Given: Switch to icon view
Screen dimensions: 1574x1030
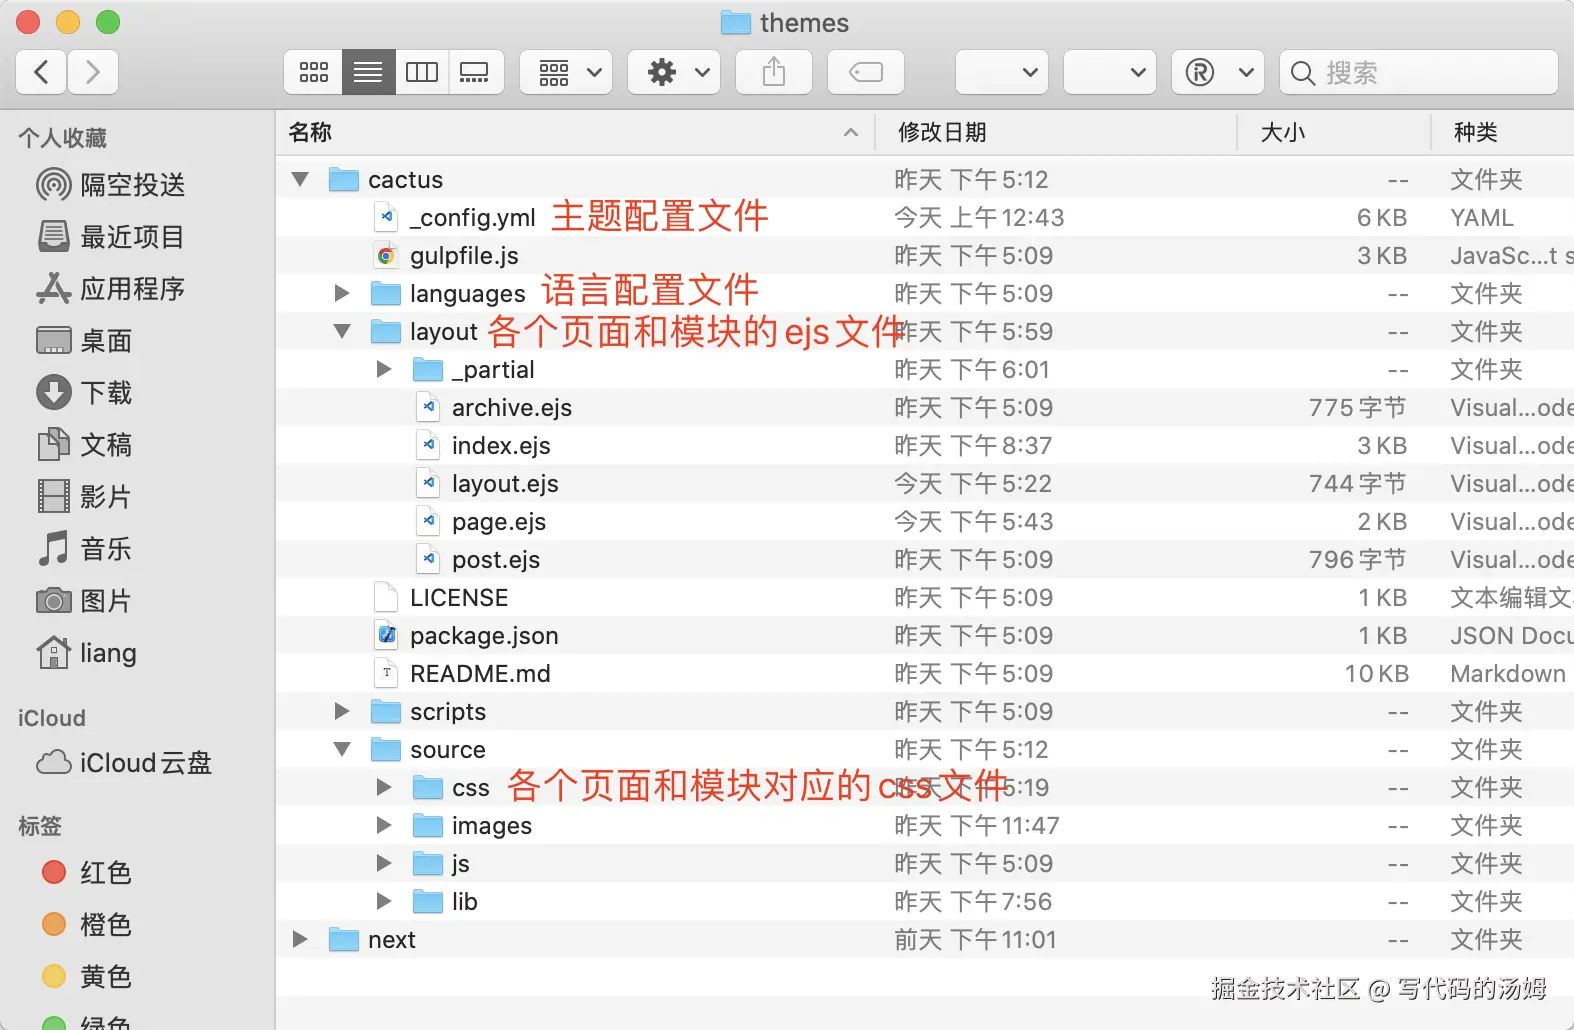Looking at the screenshot, I should [313, 72].
